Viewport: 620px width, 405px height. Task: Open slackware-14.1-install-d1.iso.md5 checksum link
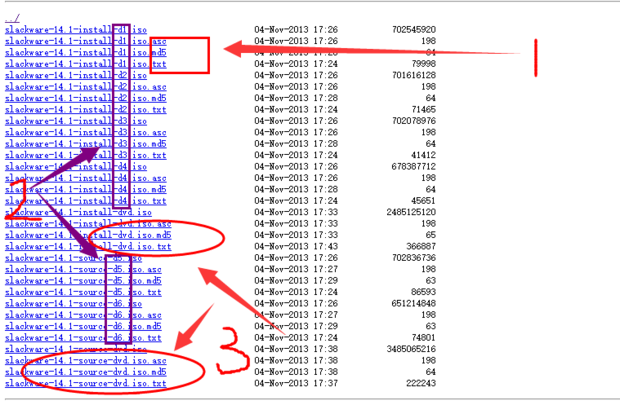[86, 53]
